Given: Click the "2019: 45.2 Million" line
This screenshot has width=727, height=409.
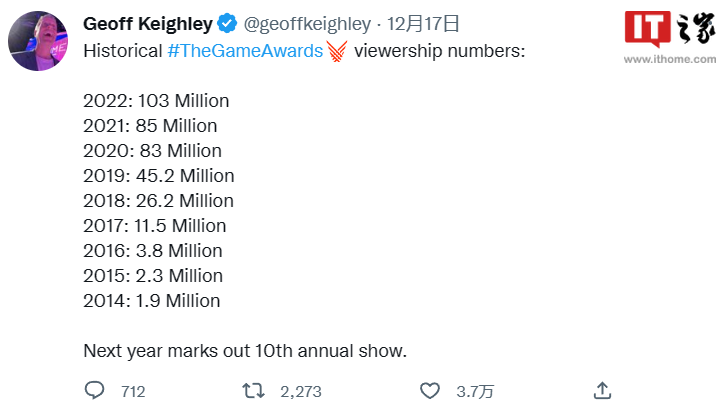Looking at the screenshot, I should (x=159, y=176).
